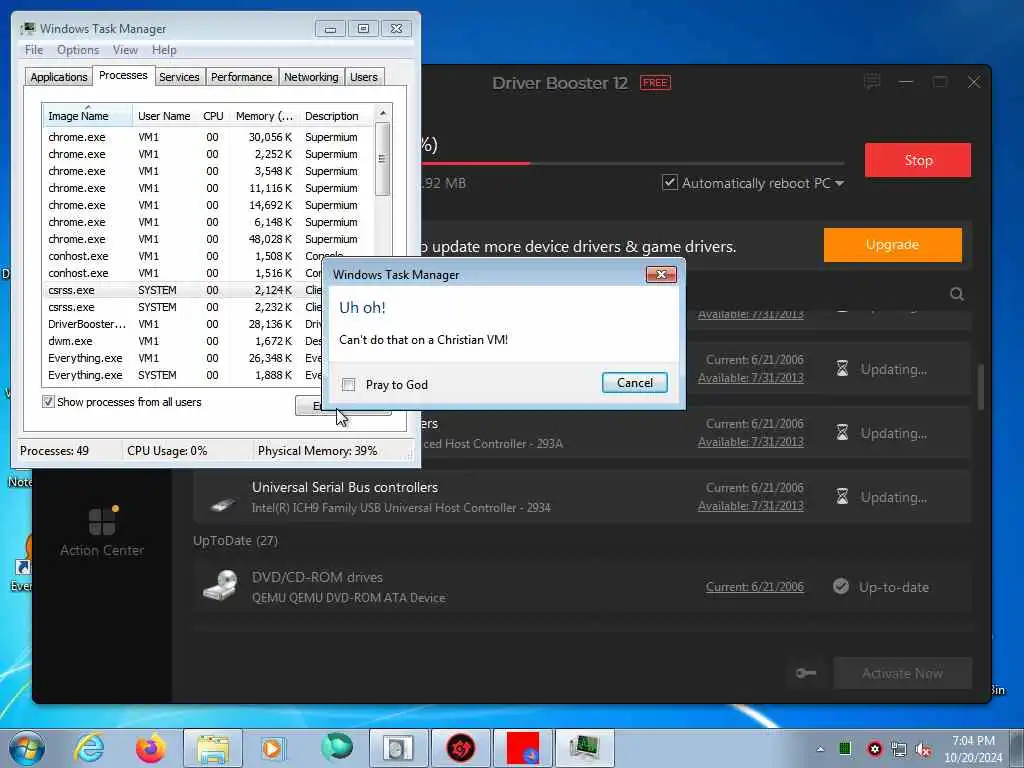This screenshot has height=768, width=1024.
Task: Open the Driver Booster feedback icon
Action: coord(872,82)
